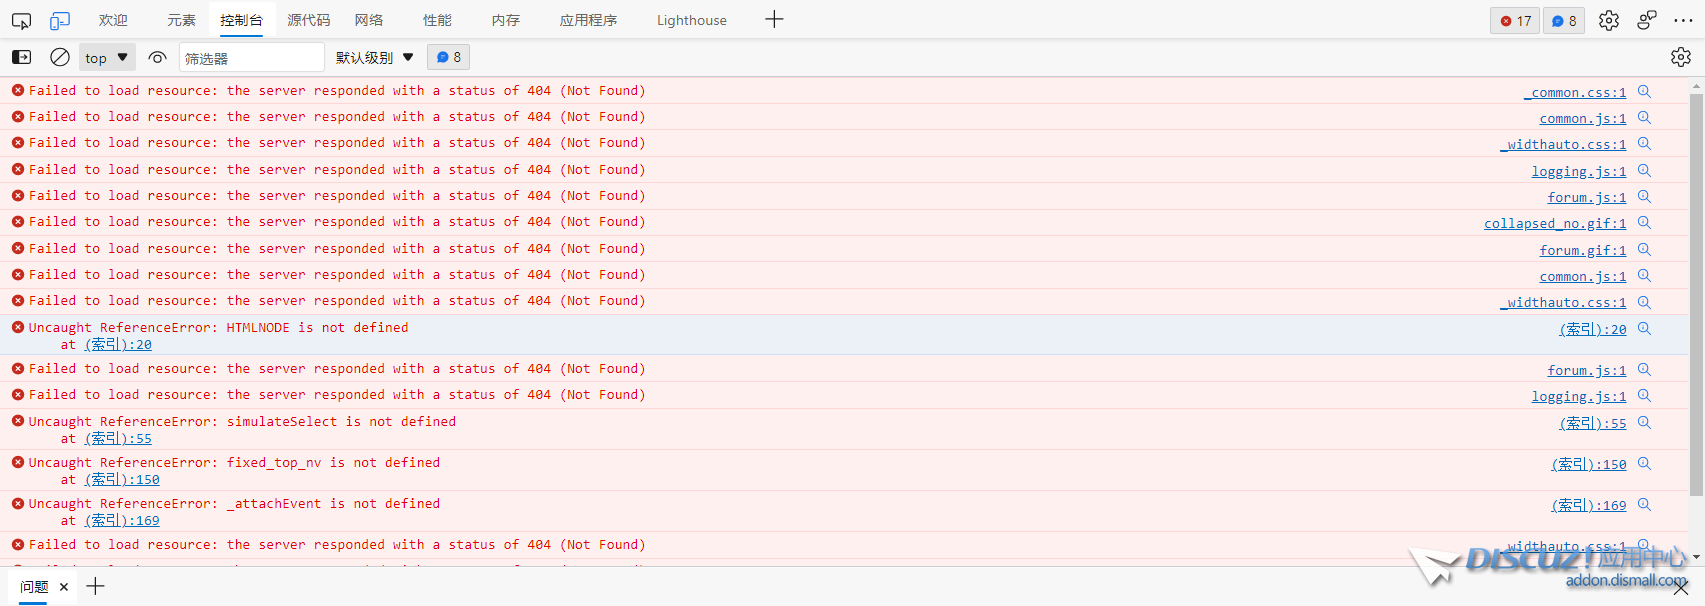Switch to the Lighthouse tab
Image resolution: width=1705 pixels, height=606 pixels.
(691, 20)
